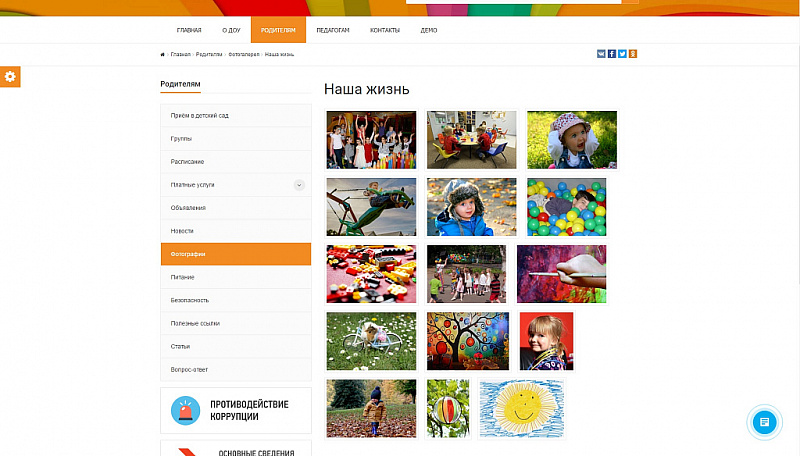Screen dimensions: 800x456
Task: Click the Противодействие коррупции banner text
Action: [x=249, y=410]
